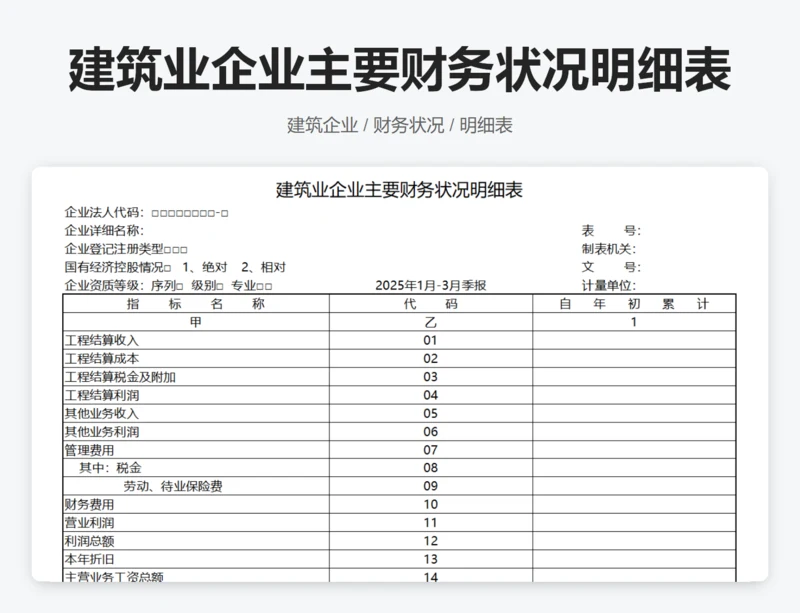Select code cell 01
Screen dimensions: 800x613
(x=431, y=340)
